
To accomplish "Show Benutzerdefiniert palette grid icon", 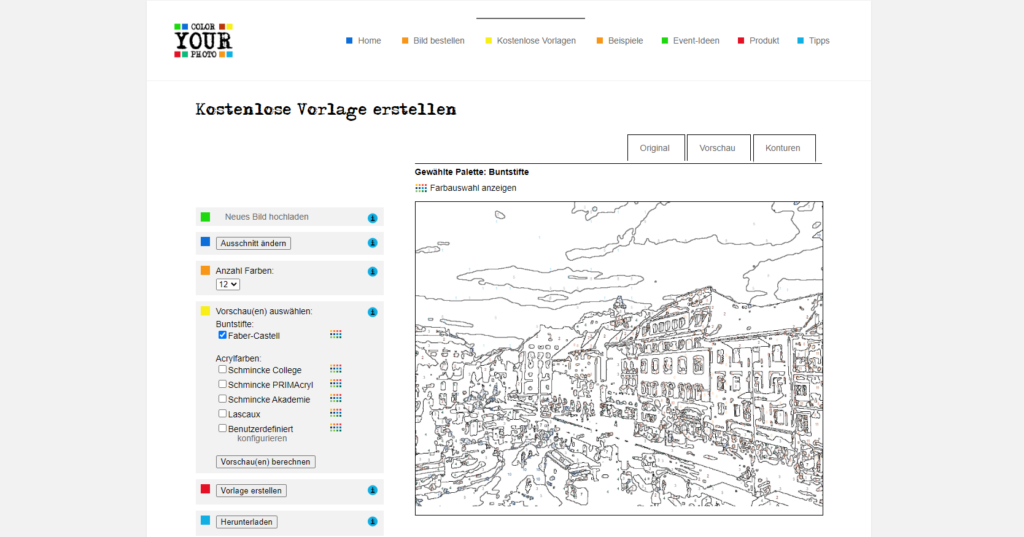I will (336, 428).
